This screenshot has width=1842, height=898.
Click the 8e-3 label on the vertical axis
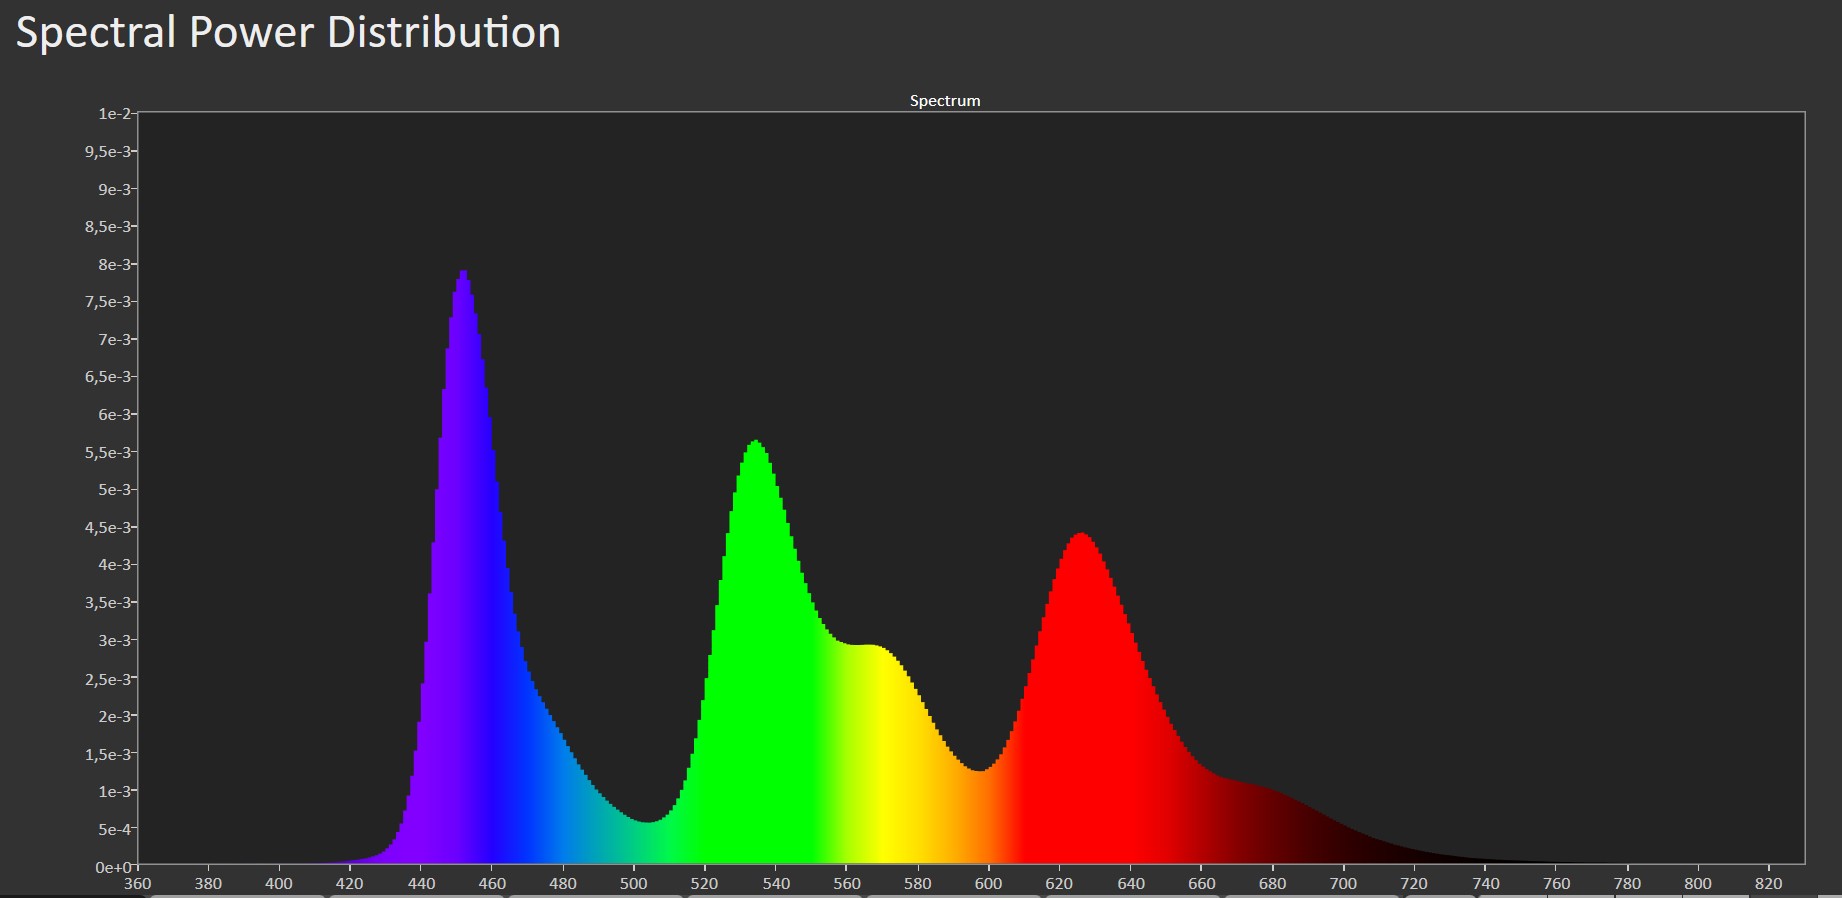(114, 265)
